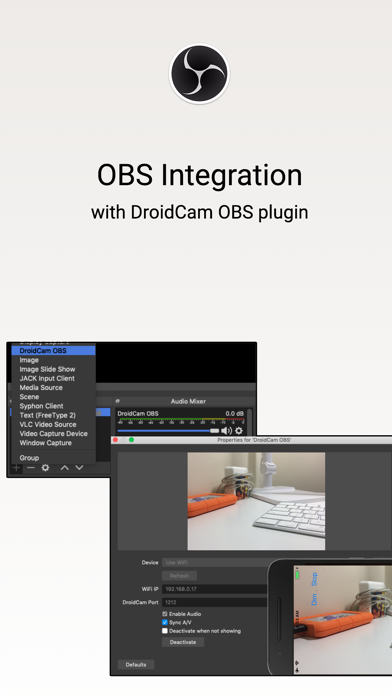Click green zoom button of Properties window
Viewport: 392px width, 696px height.
point(131,440)
